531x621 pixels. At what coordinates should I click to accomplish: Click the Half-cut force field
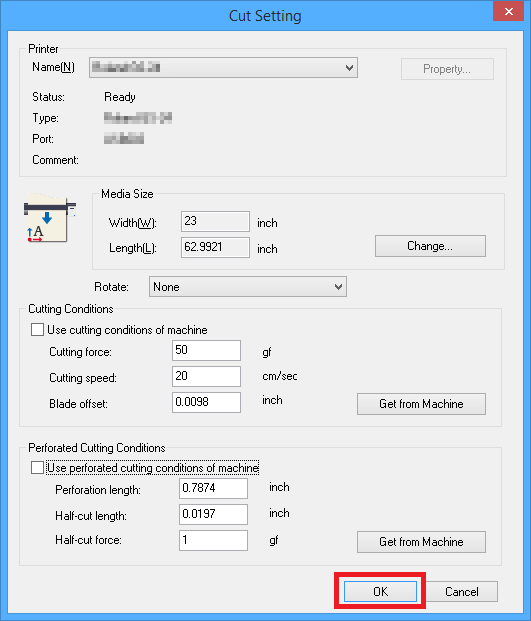[213, 540]
